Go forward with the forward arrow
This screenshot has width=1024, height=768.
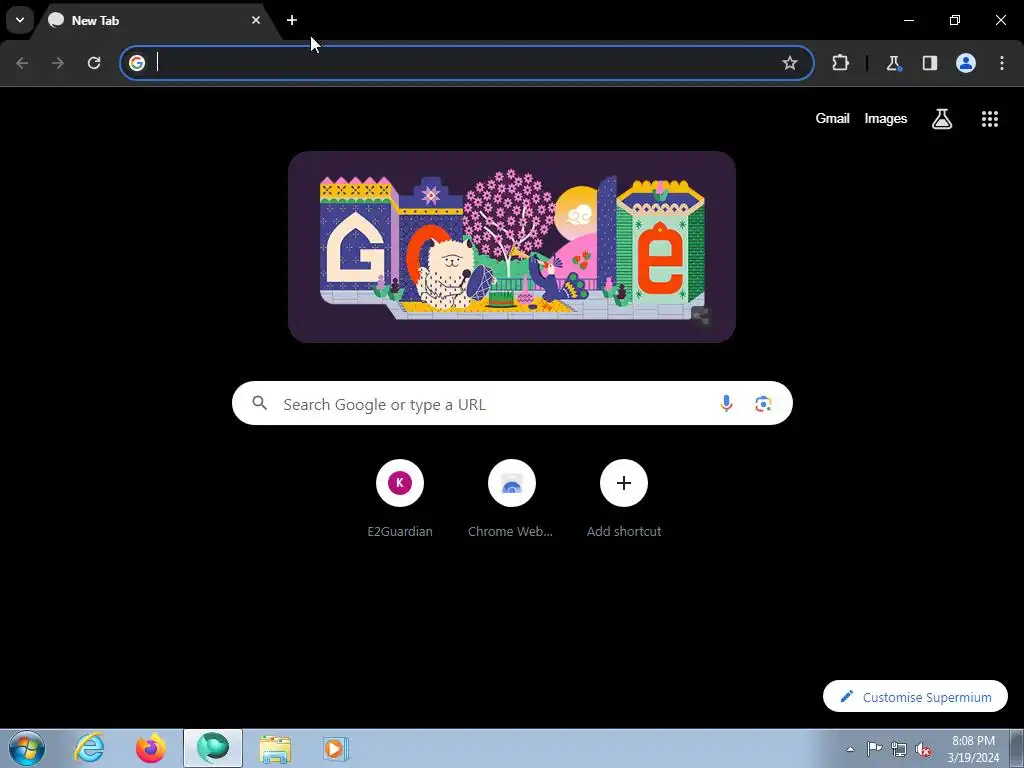coord(58,63)
